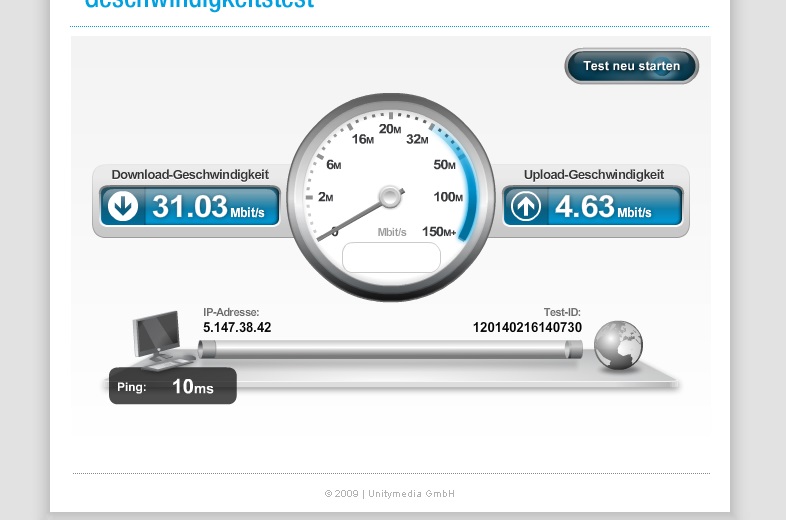The image size is (786, 520).
Task: Click the speedometer needle center hub
Action: click(x=390, y=197)
